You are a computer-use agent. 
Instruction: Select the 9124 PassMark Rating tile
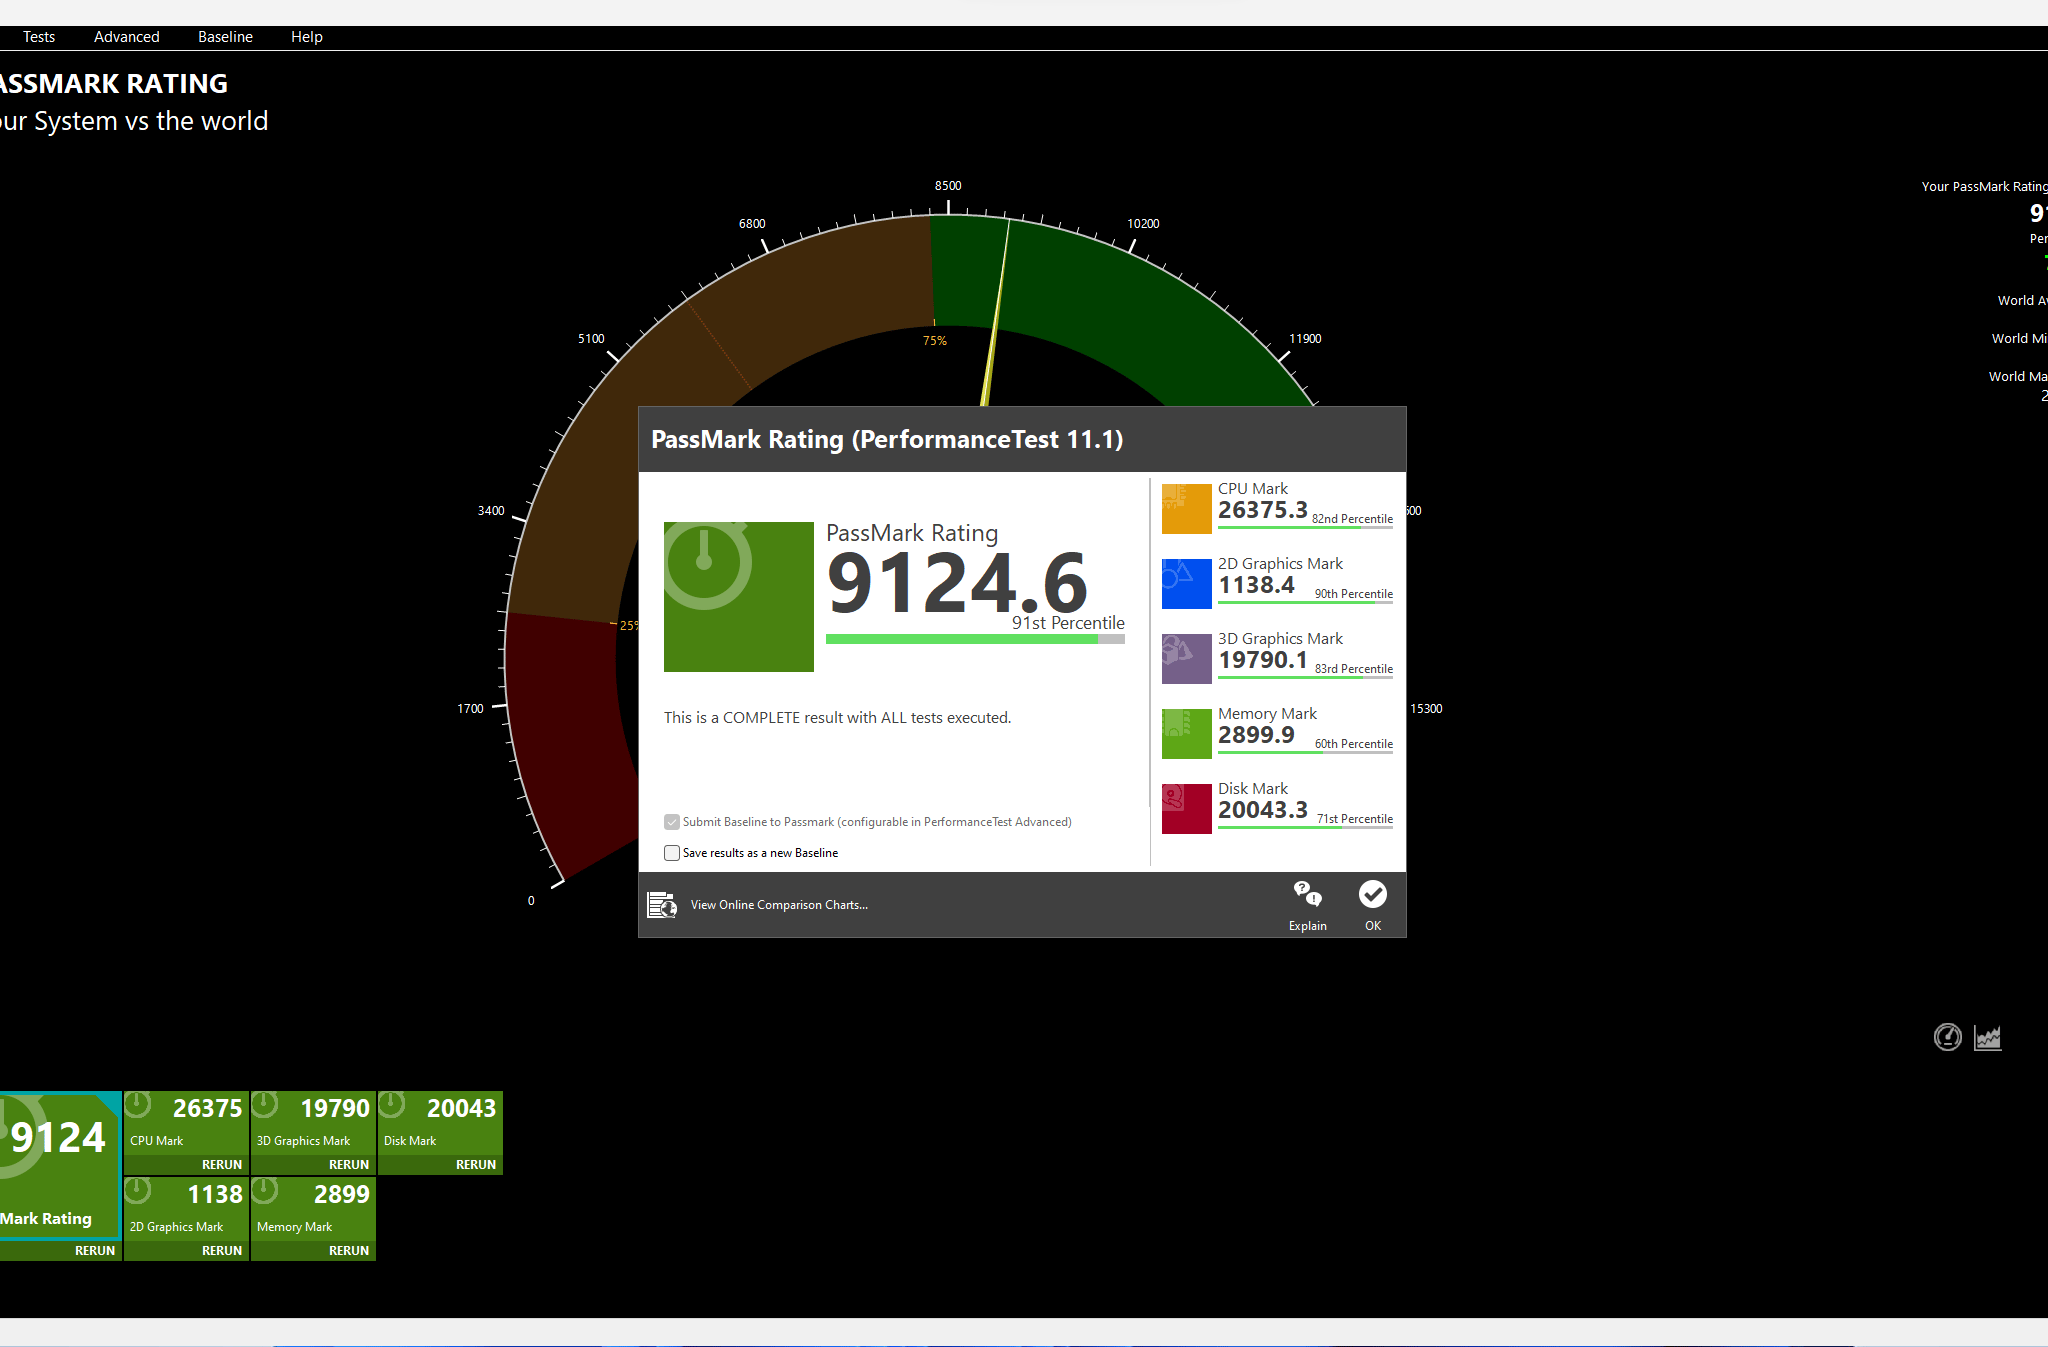(60, 1166)
